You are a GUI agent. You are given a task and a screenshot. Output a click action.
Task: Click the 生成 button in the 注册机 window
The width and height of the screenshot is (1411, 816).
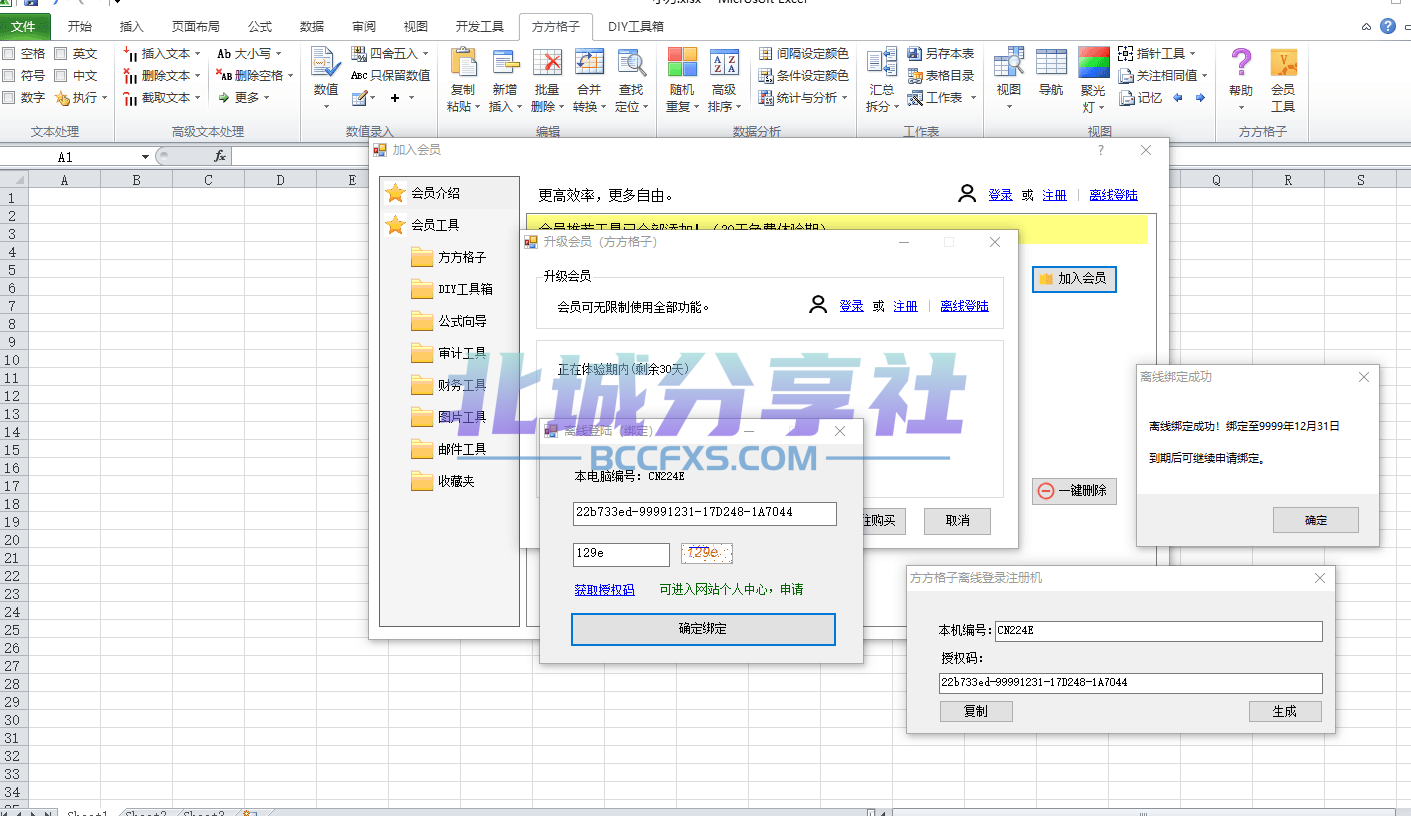[1285, 711]
